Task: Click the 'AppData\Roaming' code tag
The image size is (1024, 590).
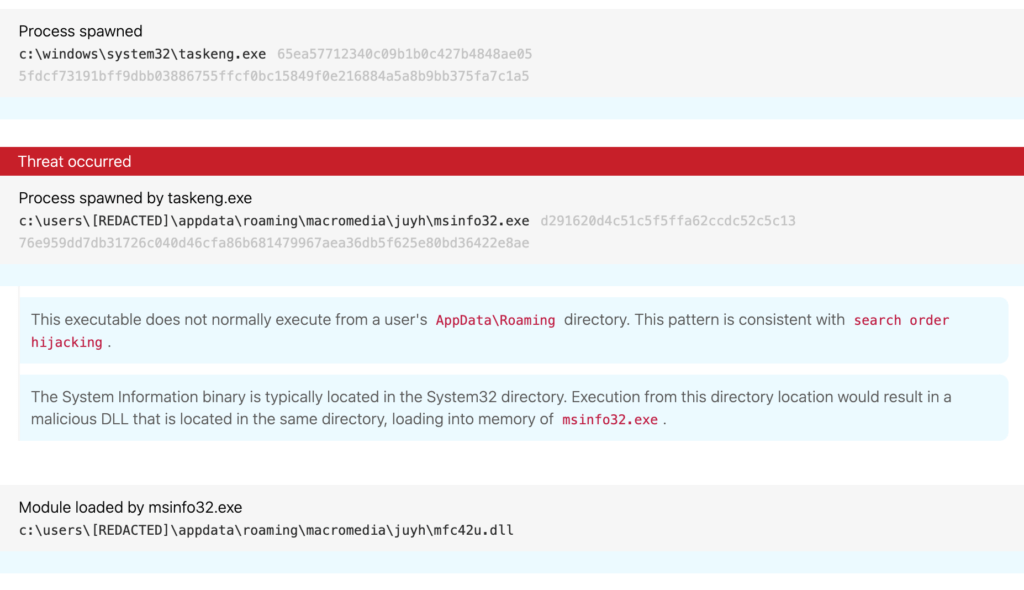Action: (x=495, y=320)
